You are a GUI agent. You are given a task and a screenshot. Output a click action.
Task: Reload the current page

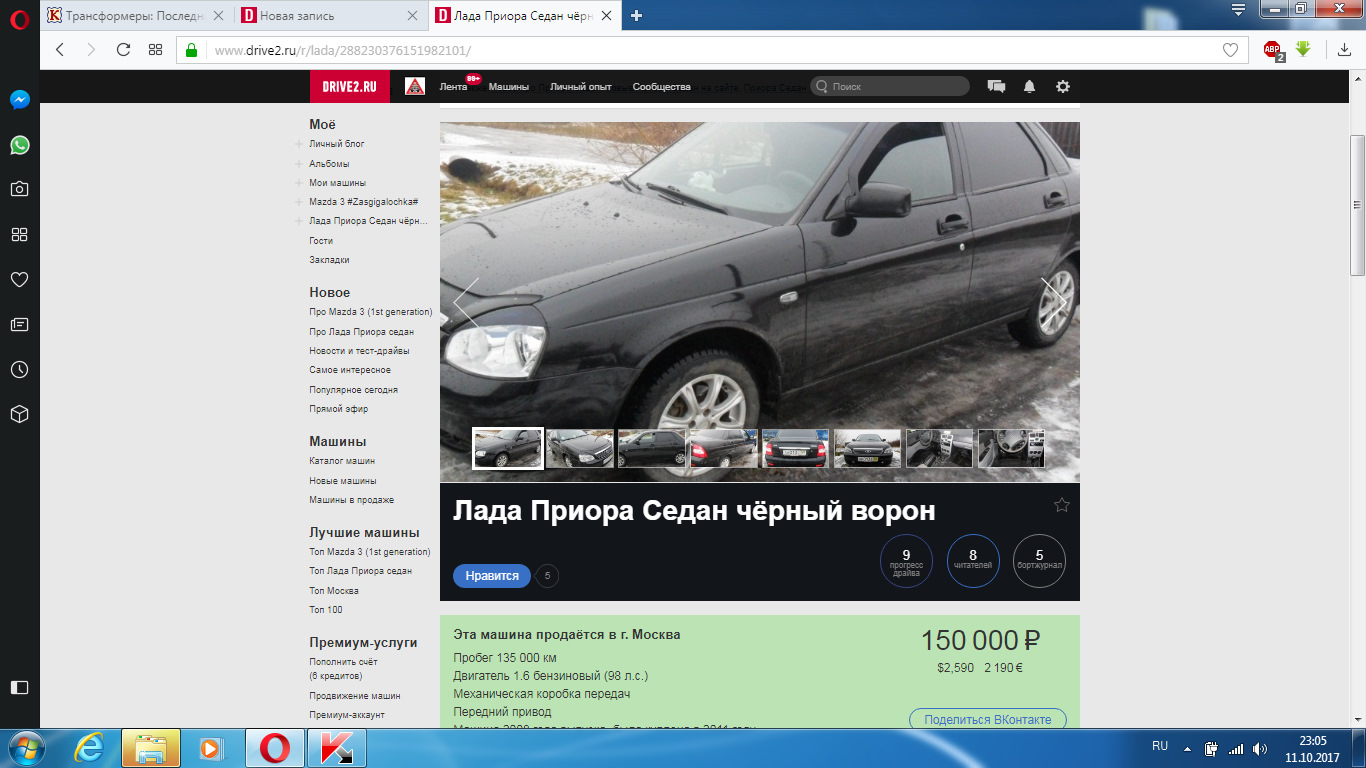click(x=124, y=49)
